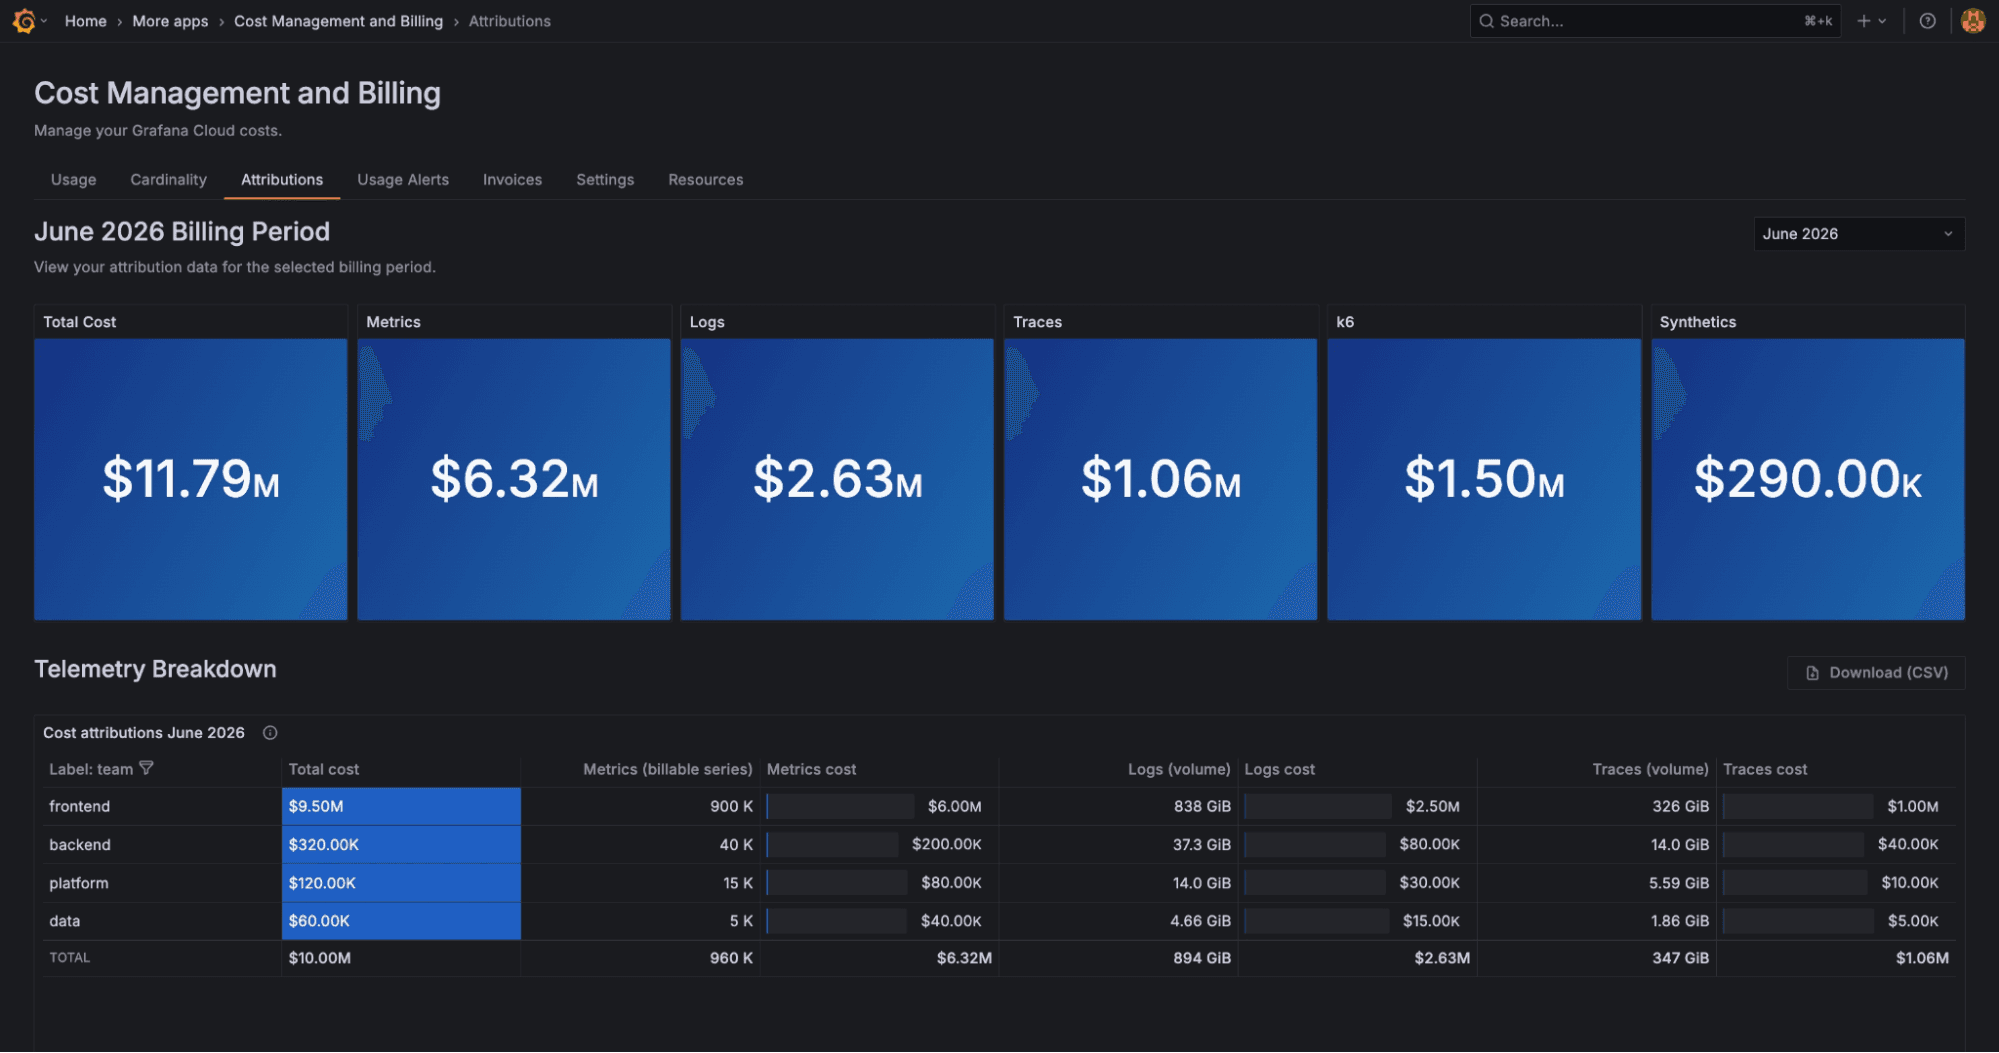Image resolution: width=1999 pixels, height=1053 pixels.
Task: Click the $320.00K total cost cell
Action: (x=401, y=845)
